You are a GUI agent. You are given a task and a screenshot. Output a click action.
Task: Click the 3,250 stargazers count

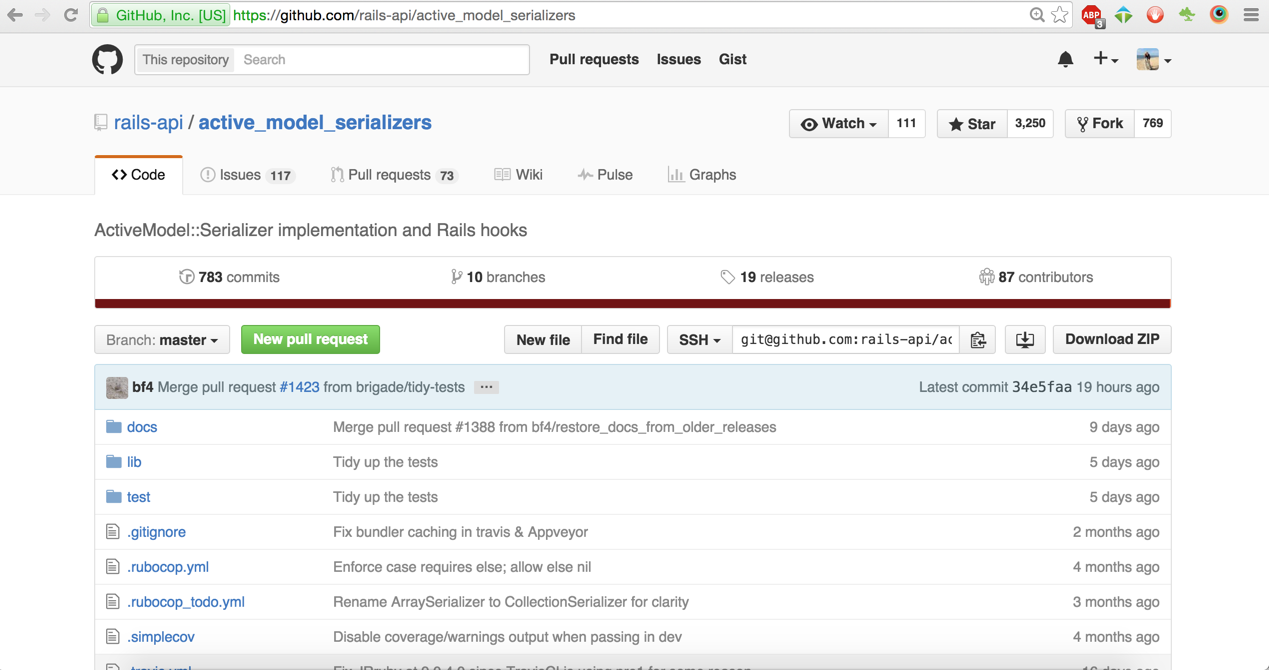point(1030,124)
